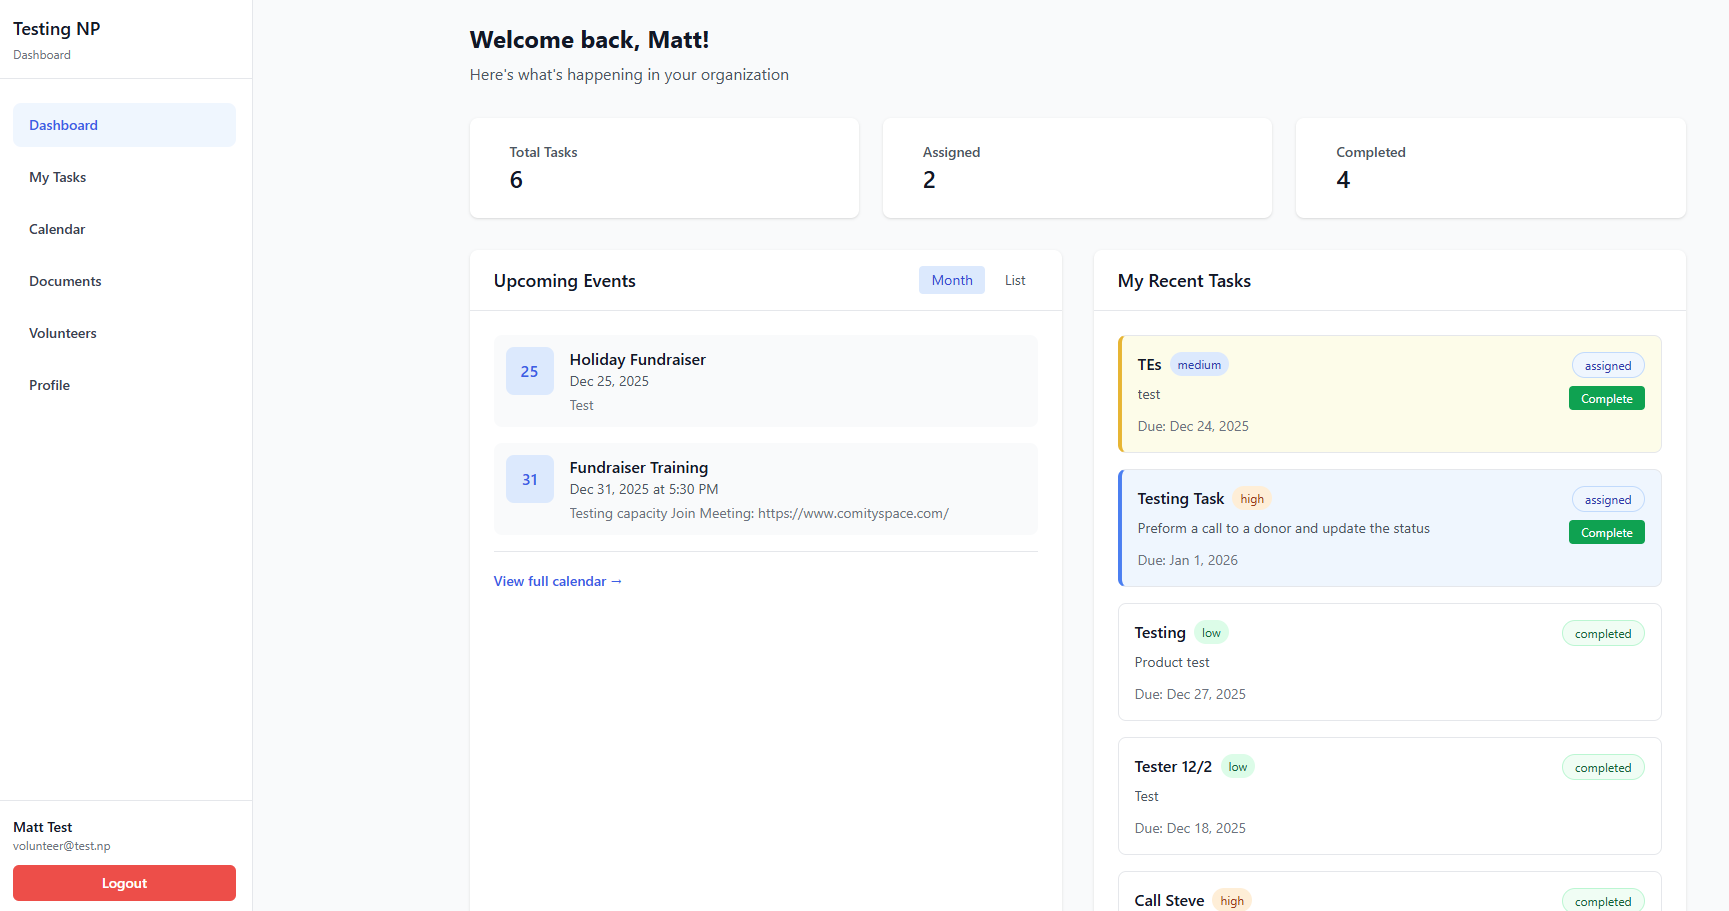The image size is (1729, 911).
Task: Open the Documents section
Action: (65, 281)
